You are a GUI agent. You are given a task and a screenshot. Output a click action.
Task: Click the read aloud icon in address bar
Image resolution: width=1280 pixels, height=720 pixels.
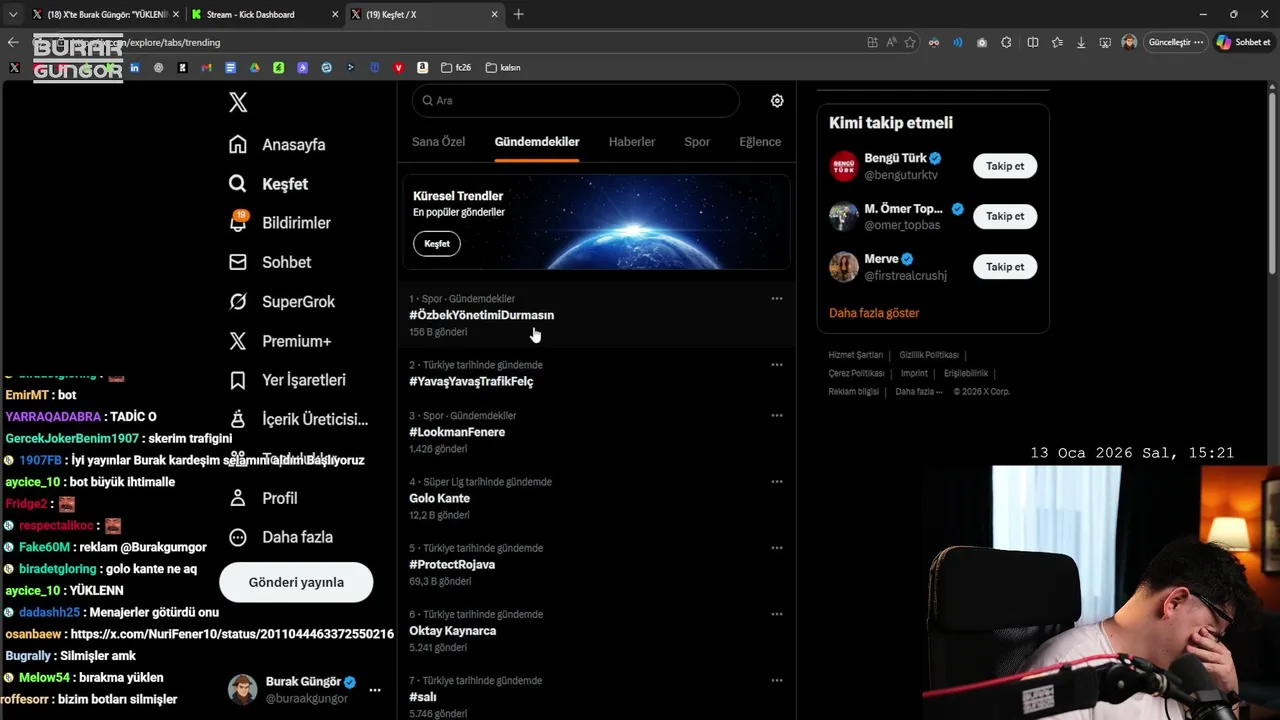891,42
